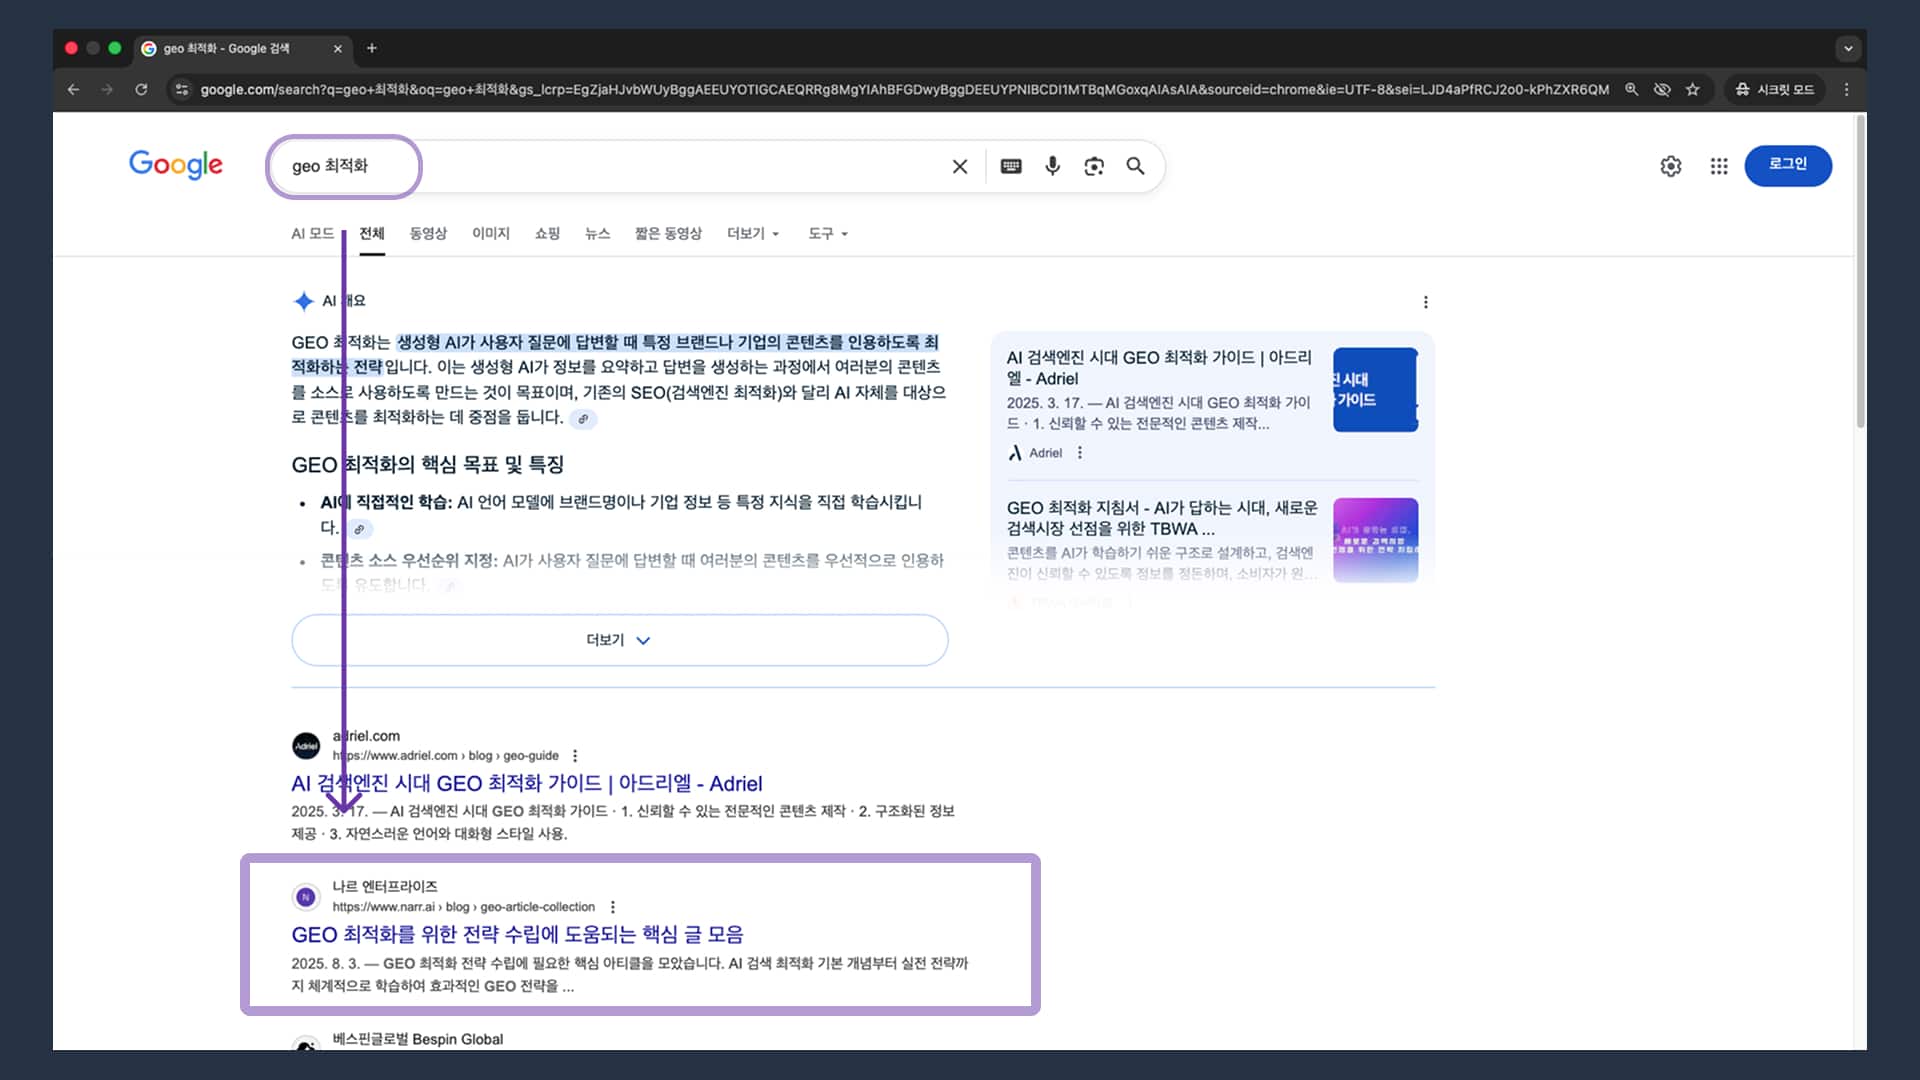Click the voice search microphone icon
1920x1080 pixels.
tap(1052, 166)
